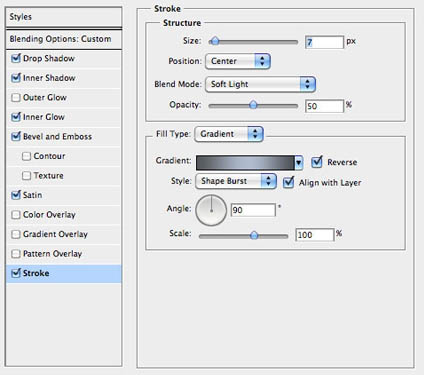Enable the Gradient Overlay checkbox
Screen dimensions: 424x375
[x=16, y=234]
